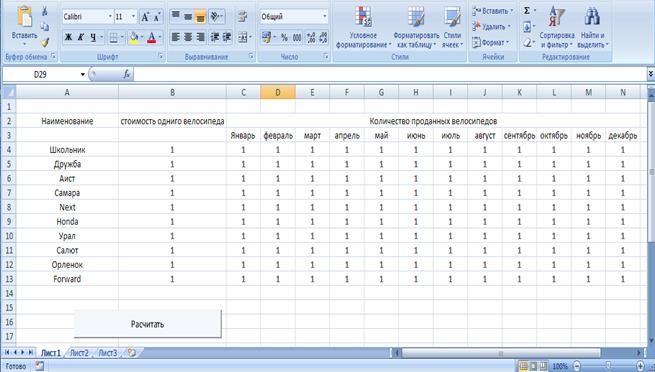Click inside the formula bar input
The image size is (655, 372).
coord(390,74)
